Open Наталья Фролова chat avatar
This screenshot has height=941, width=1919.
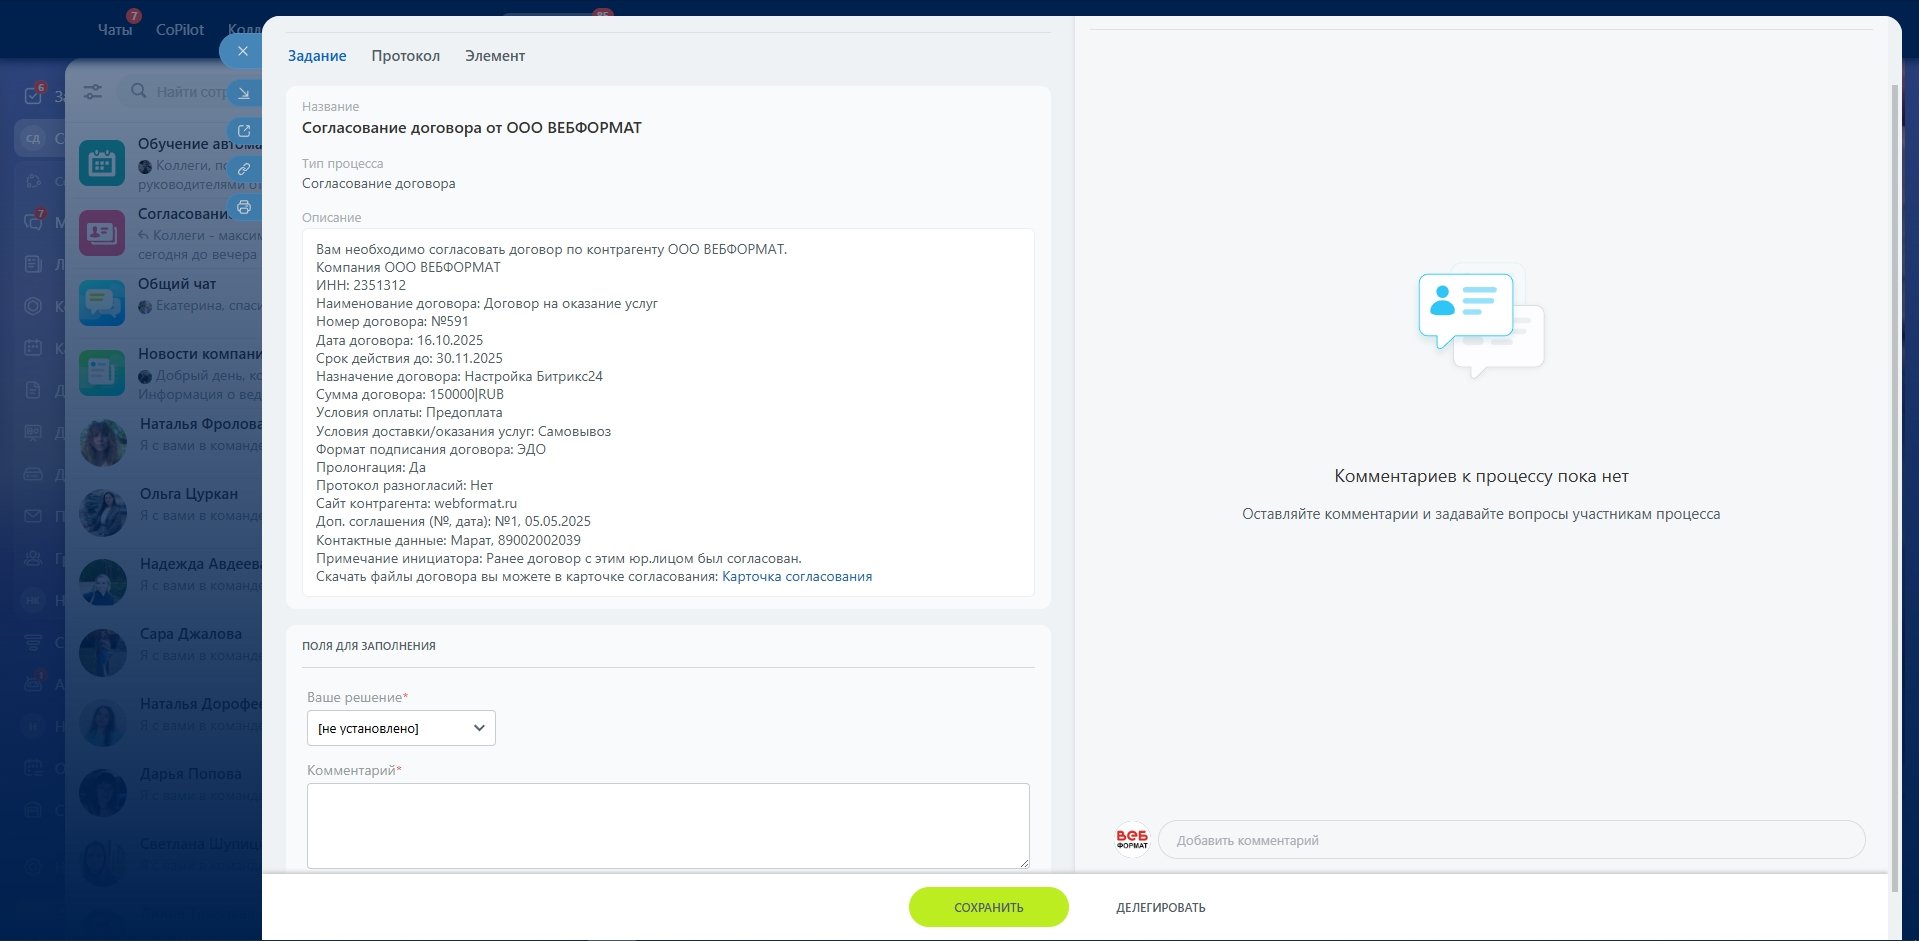102,443
